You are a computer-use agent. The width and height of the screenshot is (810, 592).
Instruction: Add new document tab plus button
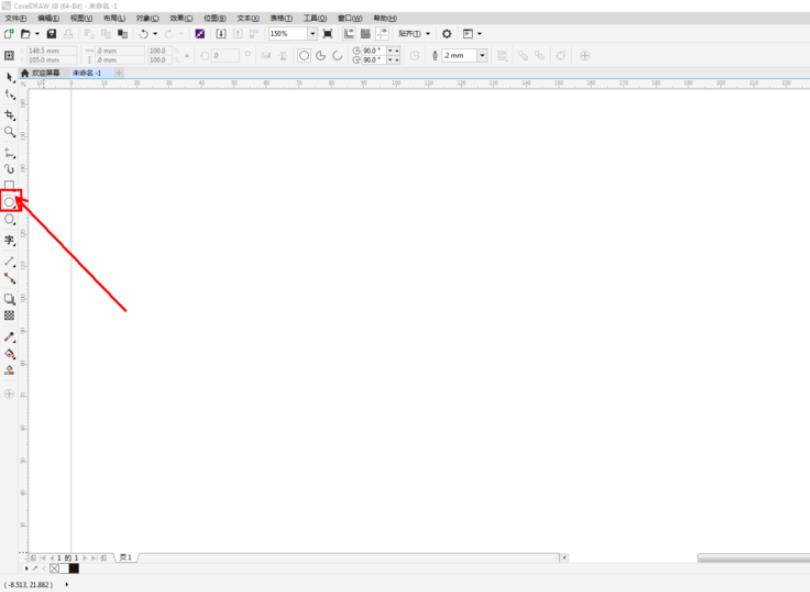click(x=119, y=73)
